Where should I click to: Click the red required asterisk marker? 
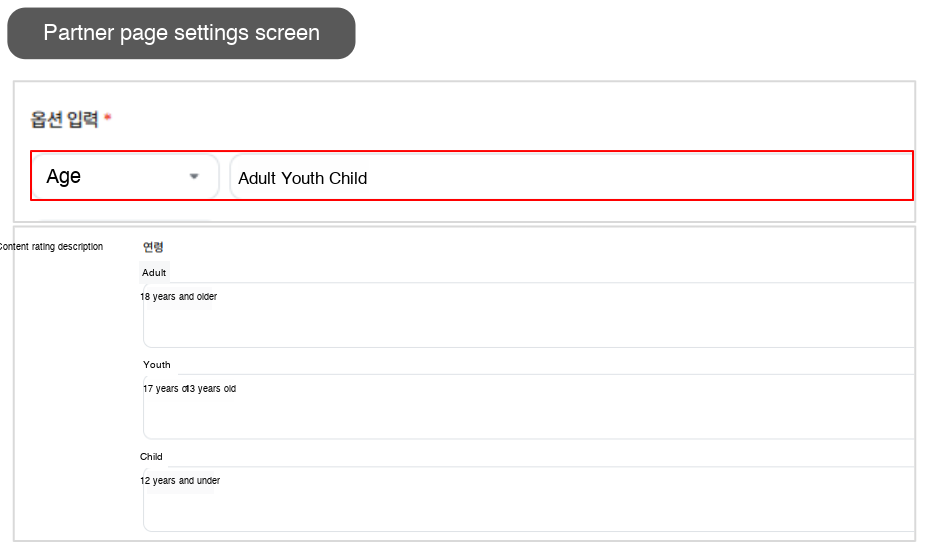[107, 117]
